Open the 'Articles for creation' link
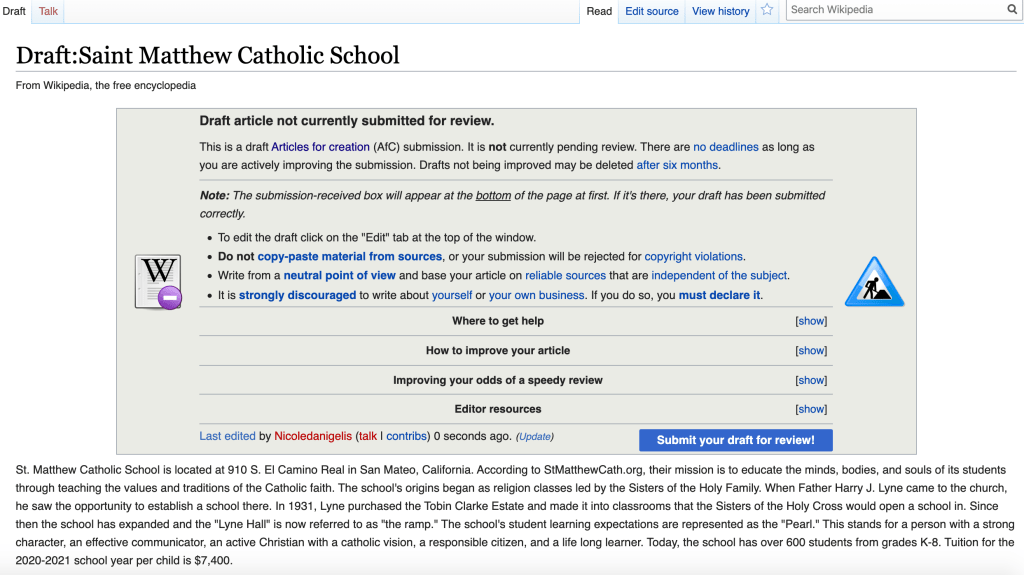The width and height of the screenshot is (1024, 575). click(320, 147)
